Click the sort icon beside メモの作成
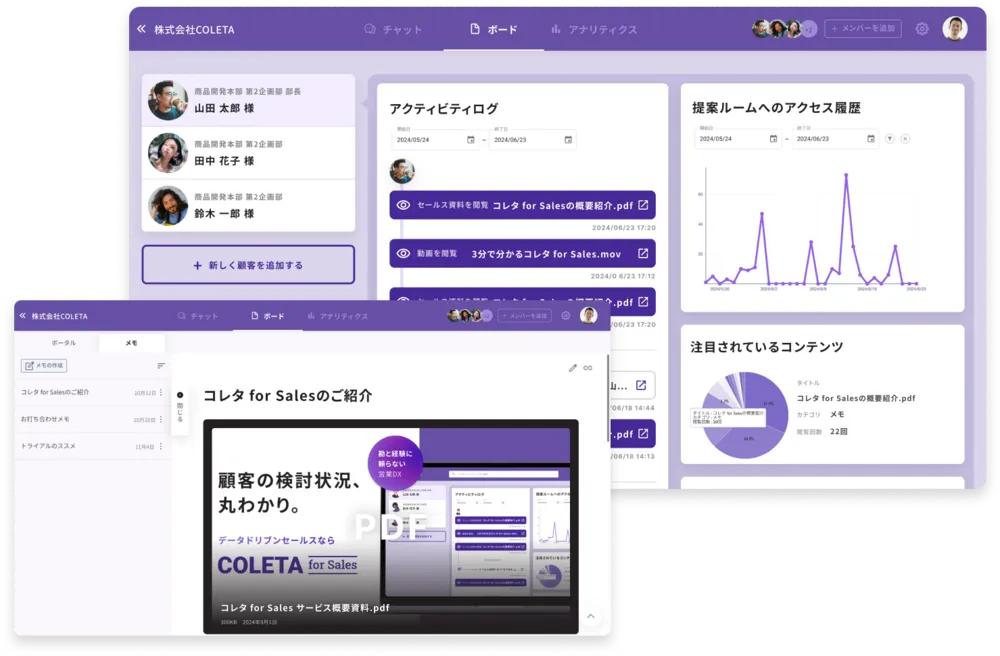Screen dimensions: 1000x656 point(161,365)
